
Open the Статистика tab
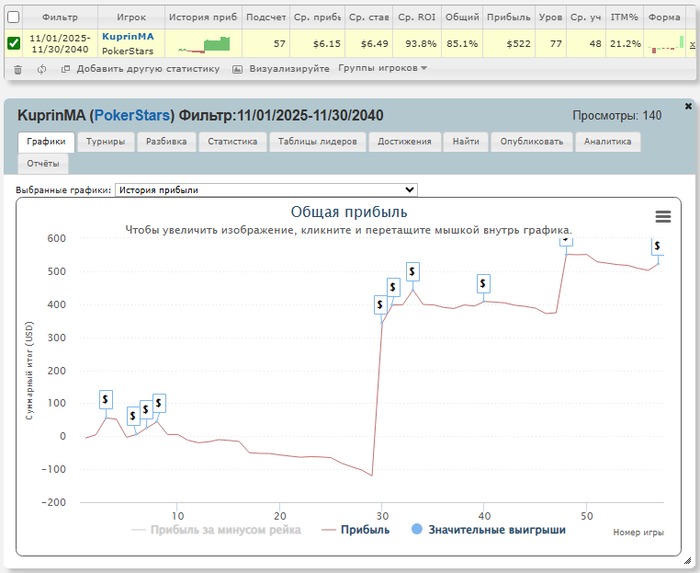[233, 142]
